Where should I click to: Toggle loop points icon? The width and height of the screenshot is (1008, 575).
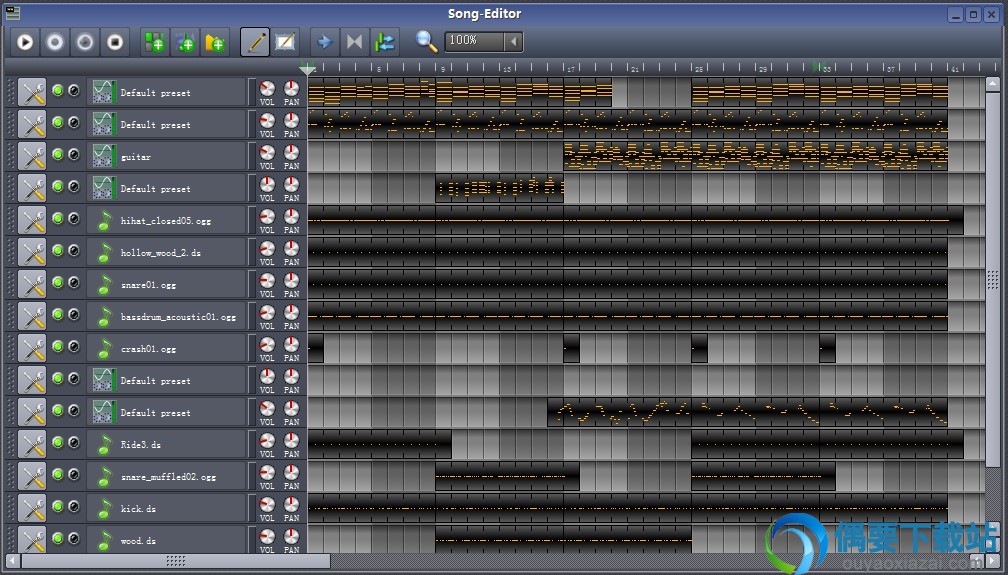tap(354, 42)
